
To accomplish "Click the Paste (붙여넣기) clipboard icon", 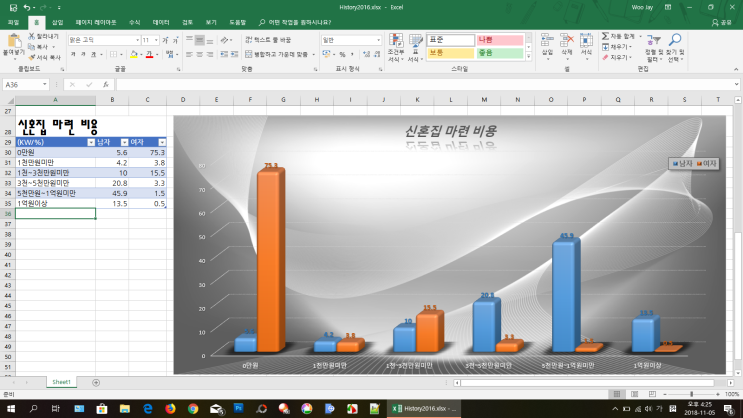I will pyautogui.click(x=14, y=41).
